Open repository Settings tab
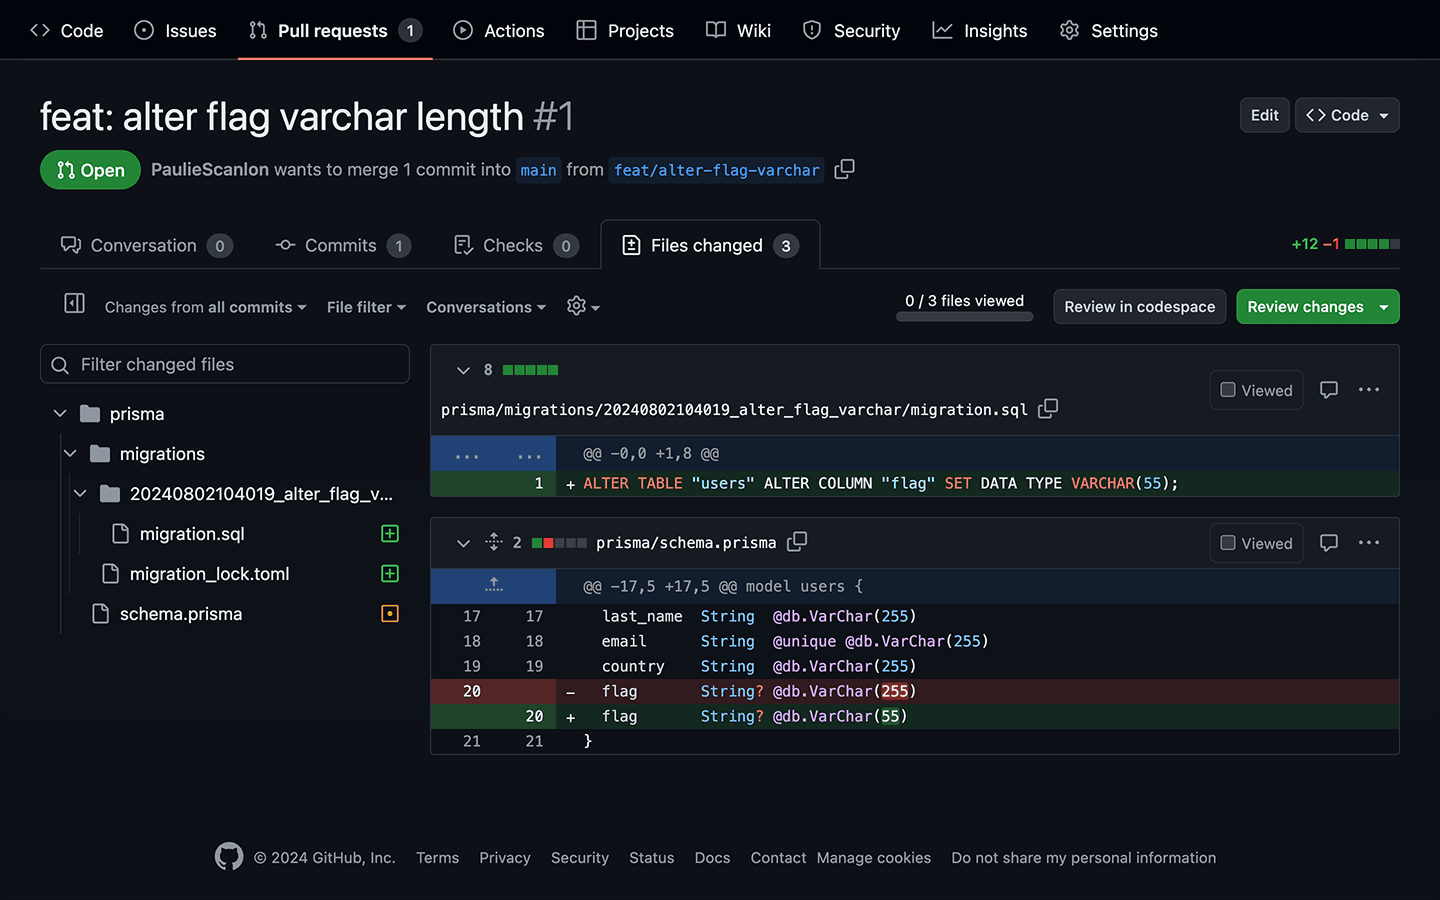1440x900 pixels. click(x=1109, y=30)
